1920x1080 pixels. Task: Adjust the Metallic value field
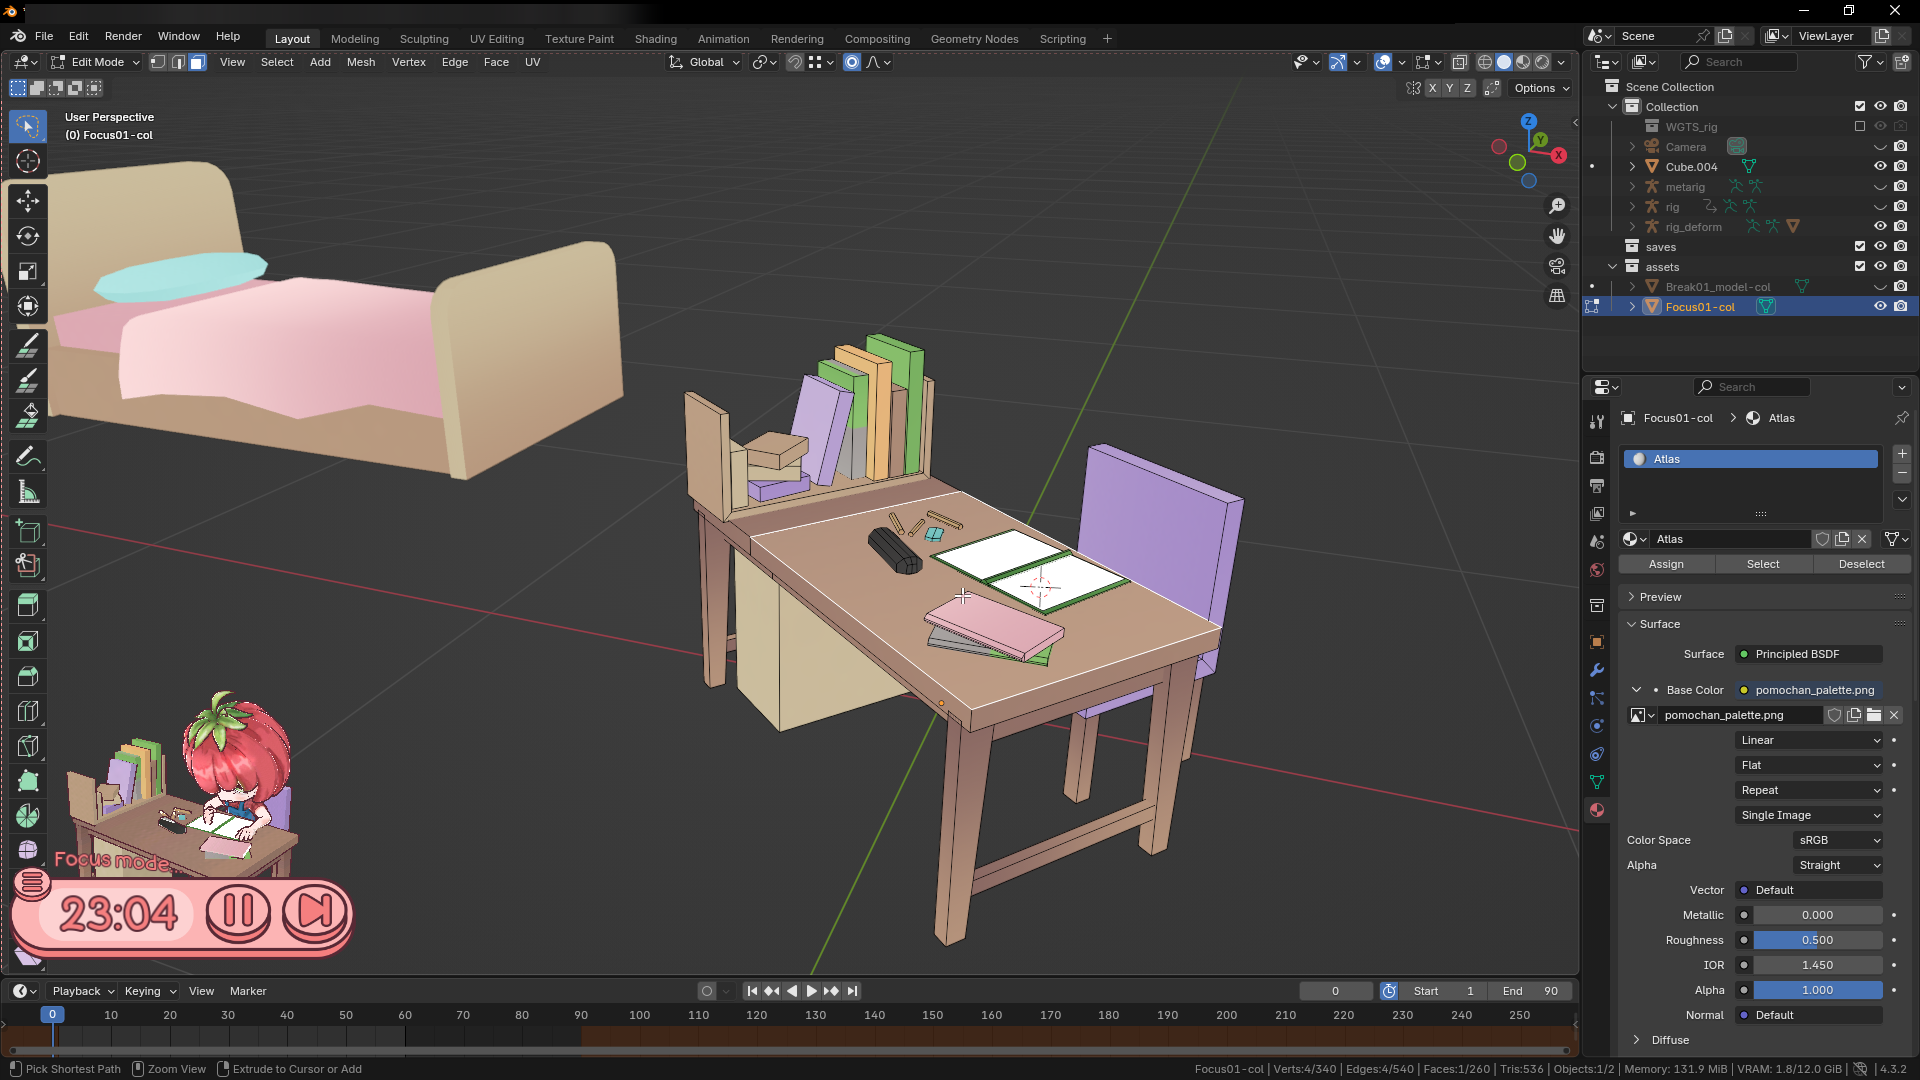coord(1818,915)
